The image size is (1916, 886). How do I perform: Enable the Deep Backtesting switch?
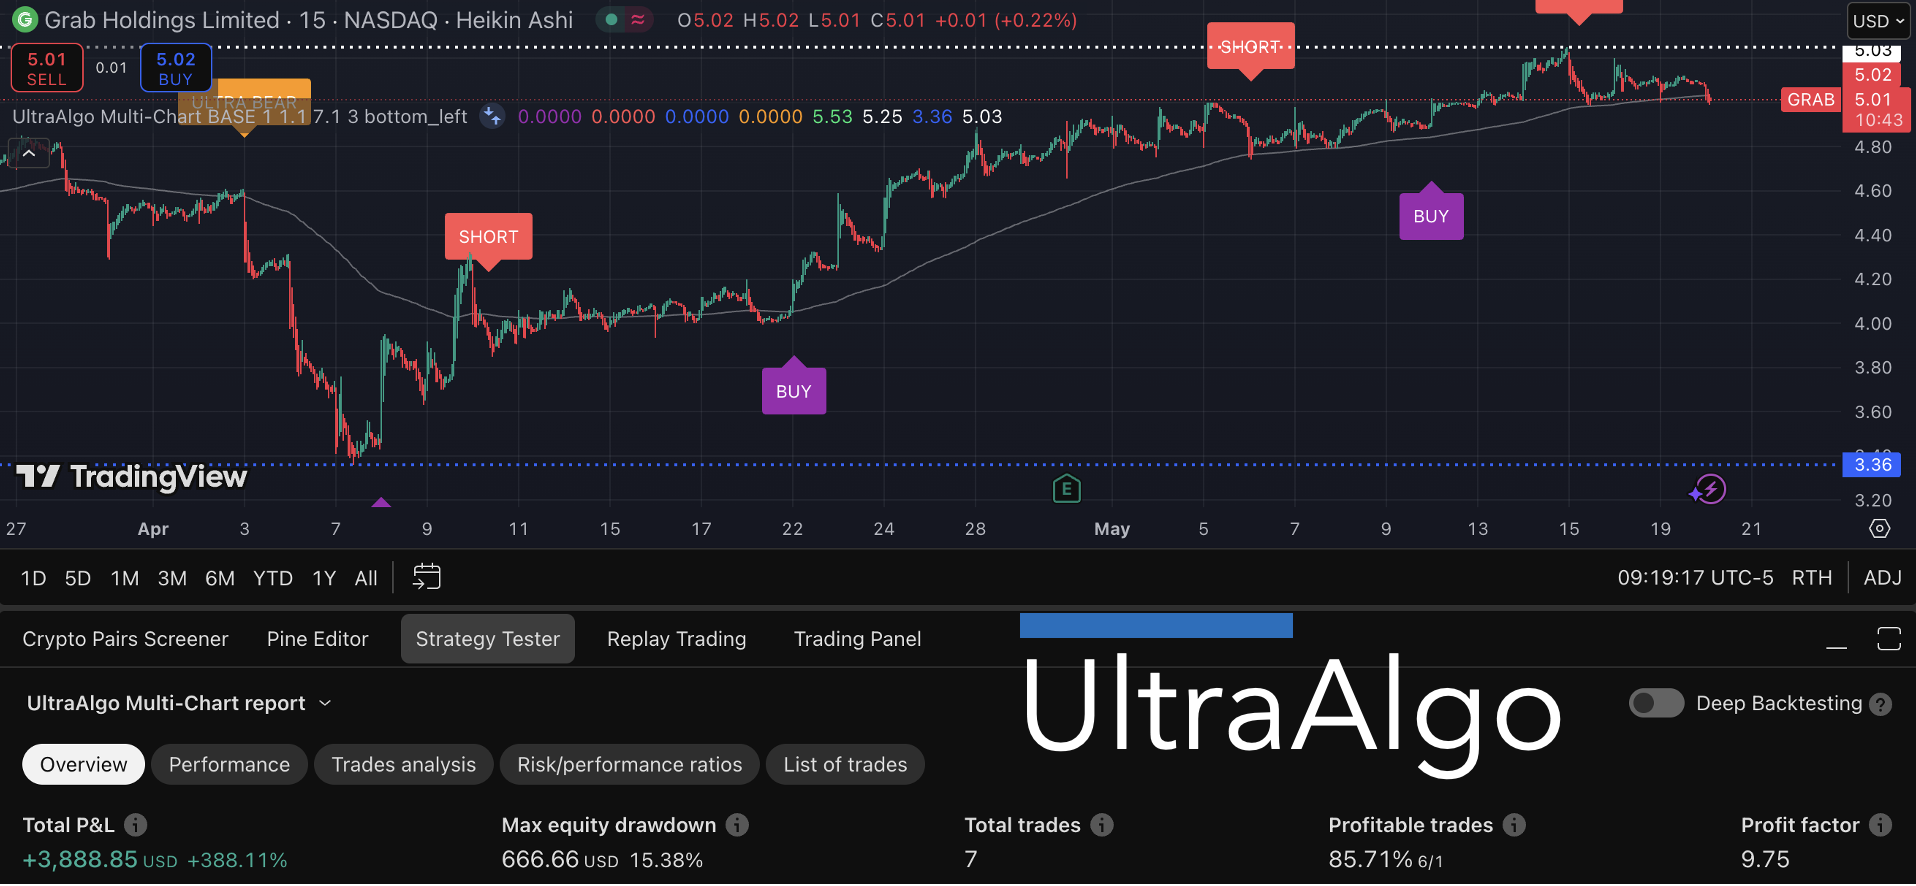coord(1656,703)
